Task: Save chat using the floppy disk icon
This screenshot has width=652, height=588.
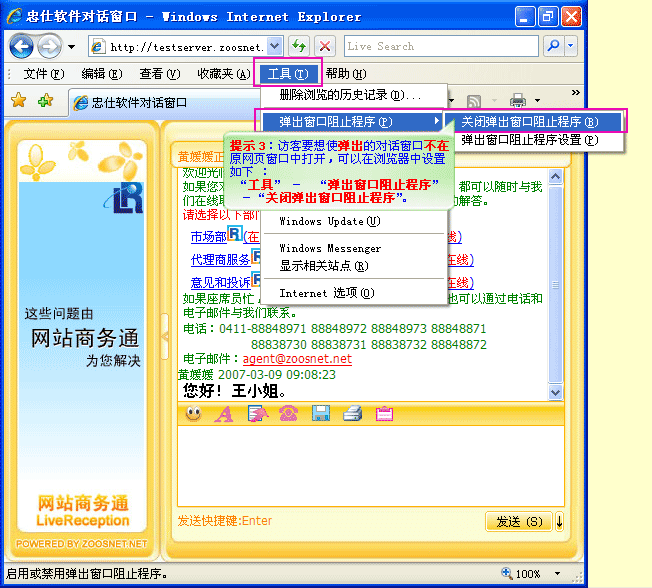Action: point(320,413)
